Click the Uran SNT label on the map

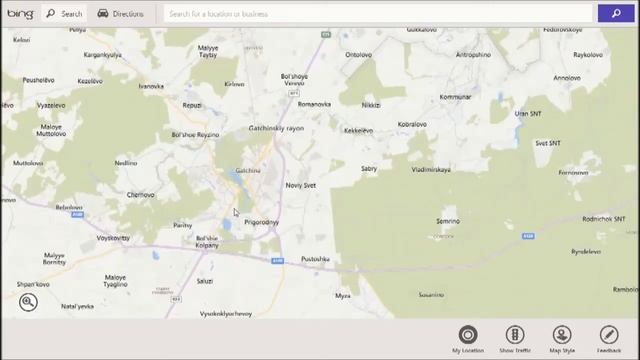[x=528, y=114]
